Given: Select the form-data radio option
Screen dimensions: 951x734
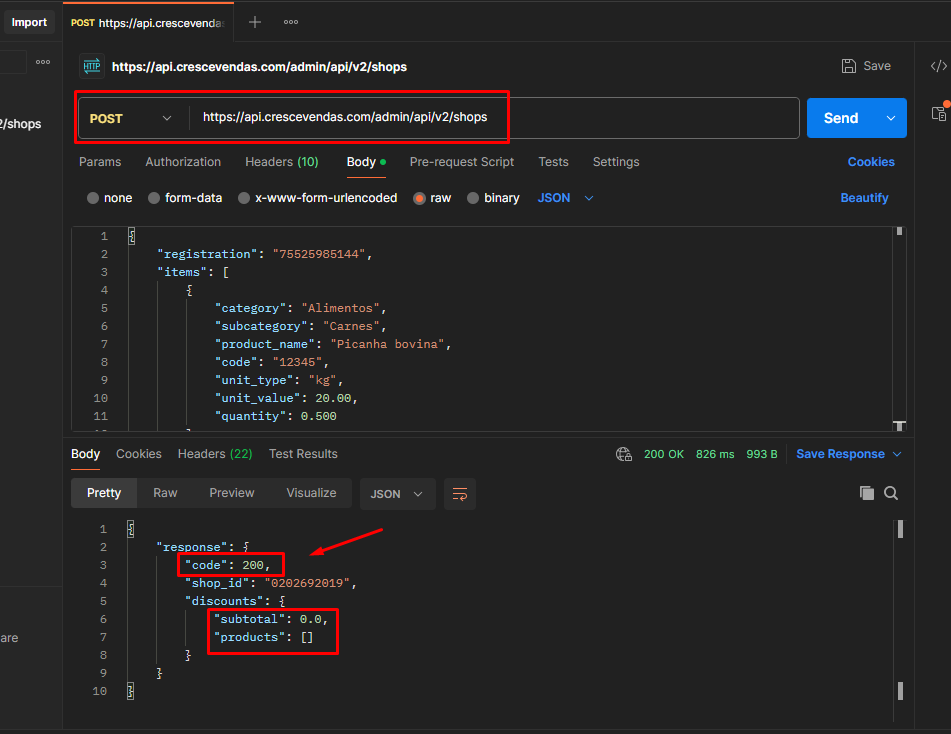Looking at the screenshot, I should pyautogui.click(x=154, y=198).
